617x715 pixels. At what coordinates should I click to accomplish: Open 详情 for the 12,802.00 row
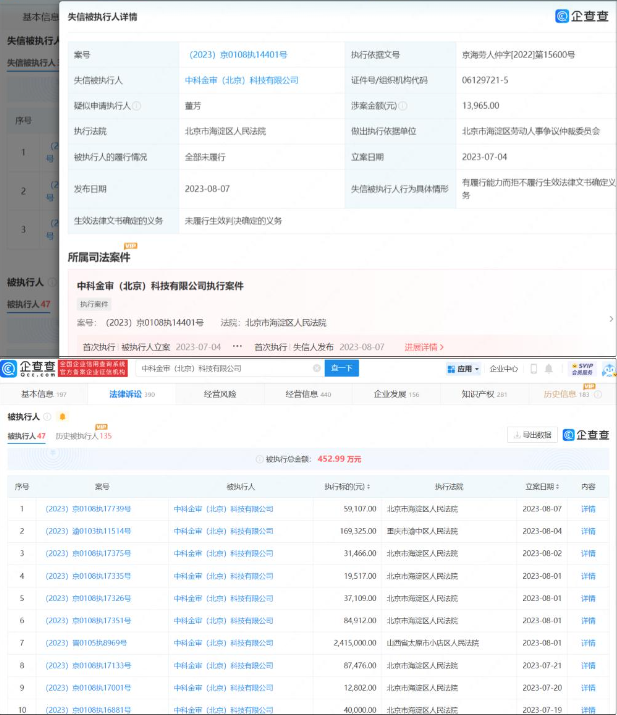(588, 688)
